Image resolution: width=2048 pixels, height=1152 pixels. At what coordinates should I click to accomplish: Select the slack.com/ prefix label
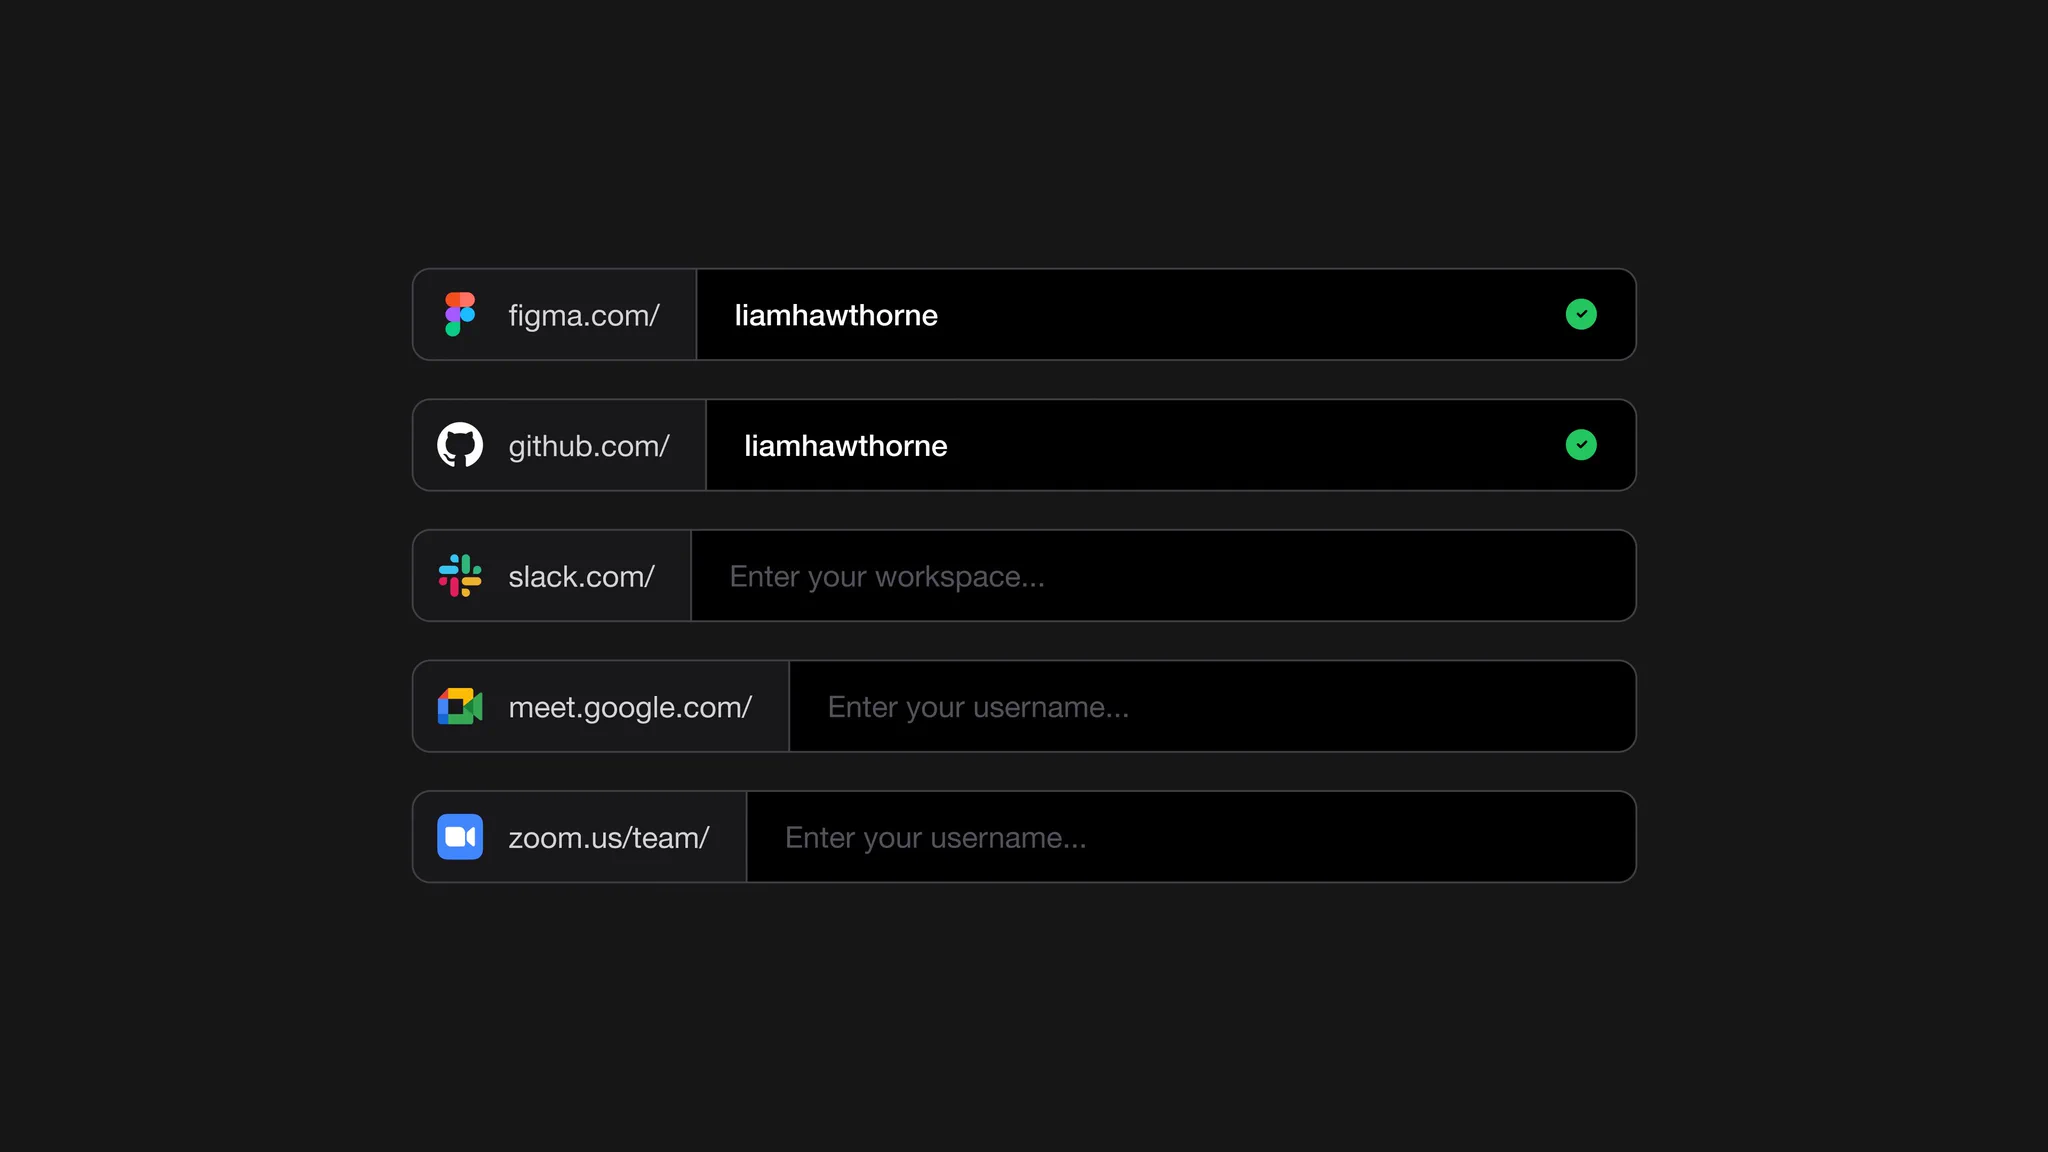pos(581,577)
